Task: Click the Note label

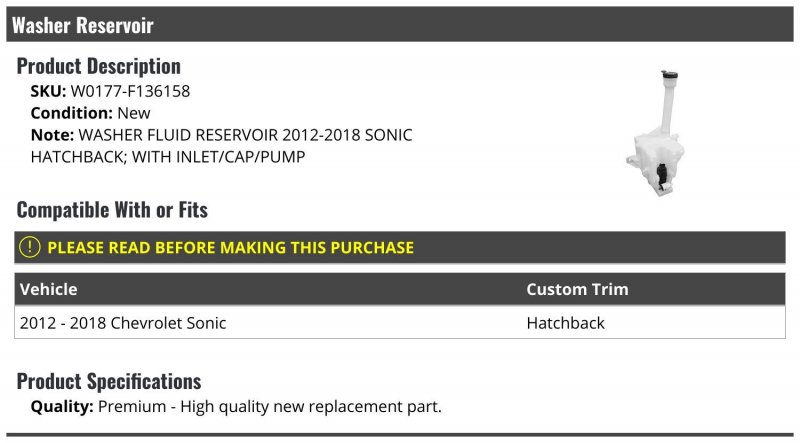Action: [x=52, y=135]
